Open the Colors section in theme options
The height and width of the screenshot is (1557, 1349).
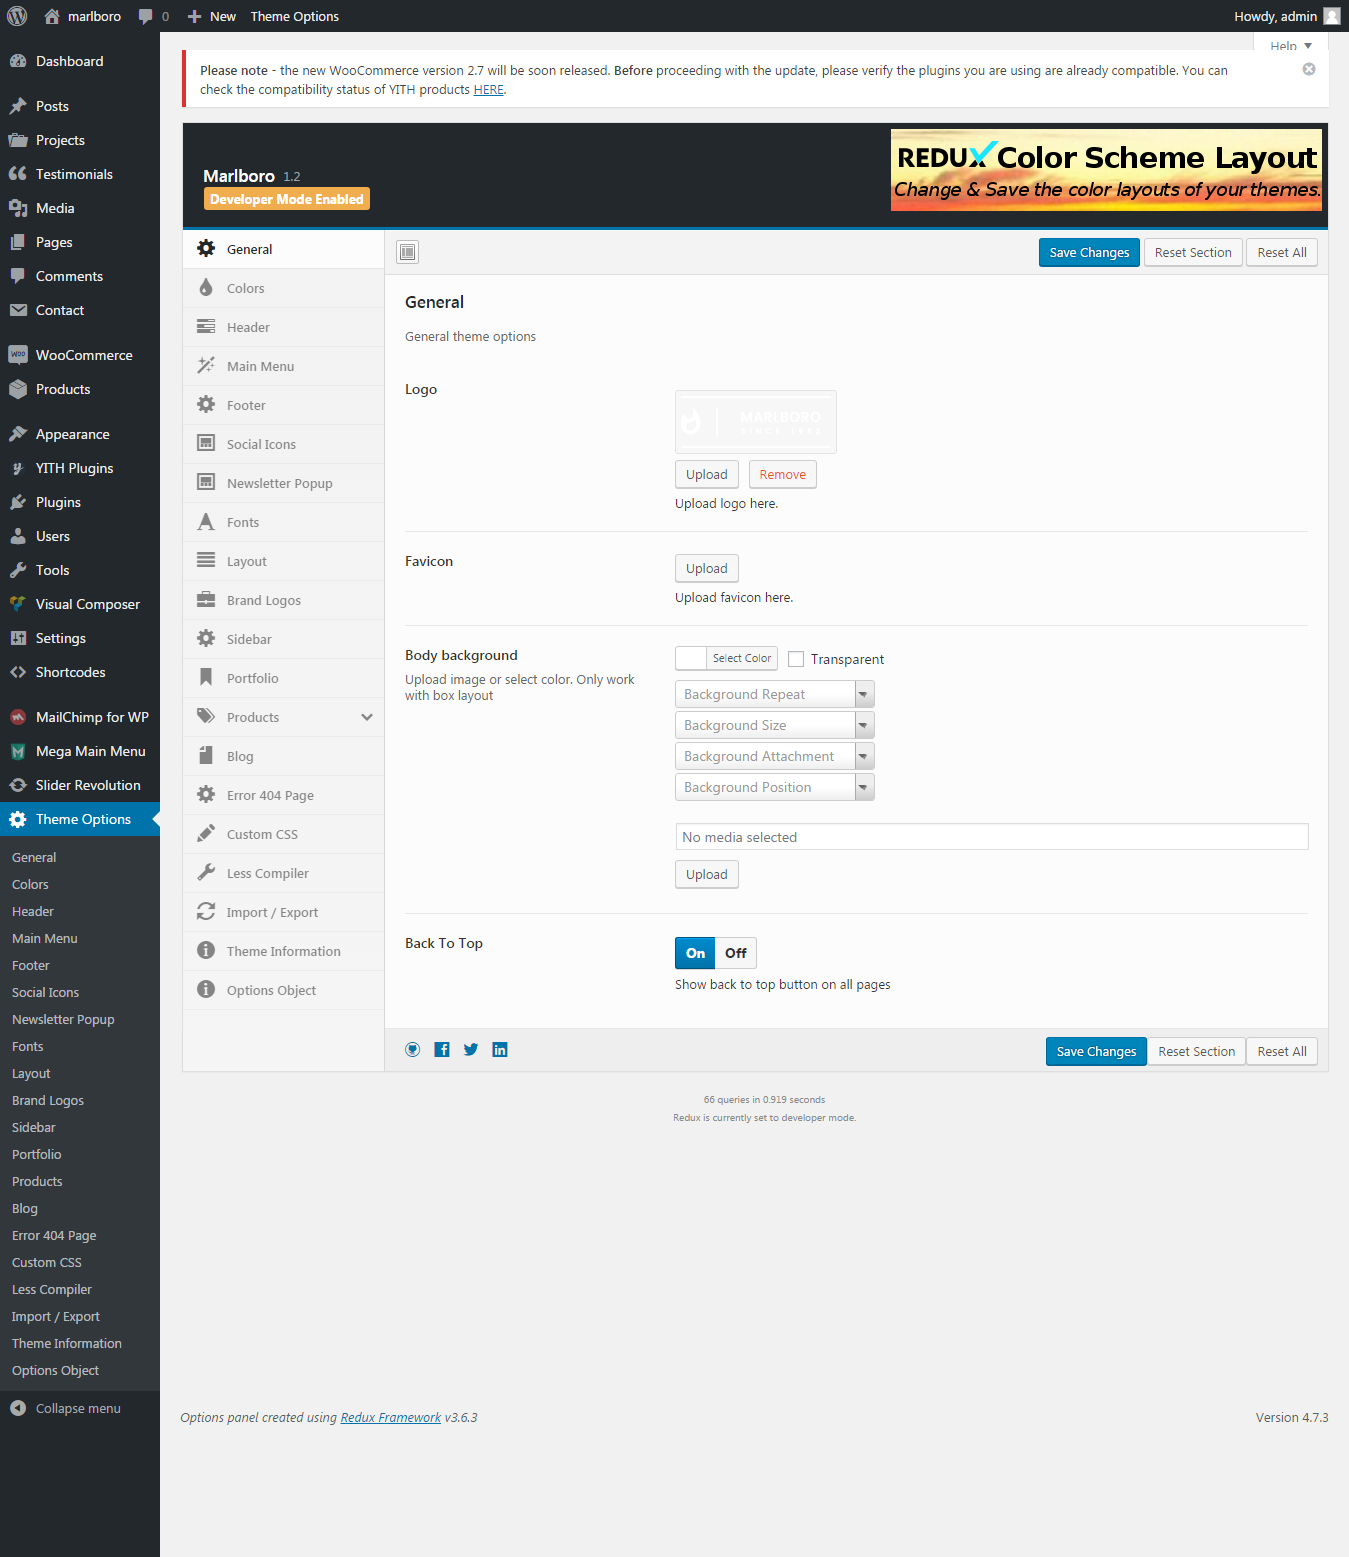(x=245, y=287)
